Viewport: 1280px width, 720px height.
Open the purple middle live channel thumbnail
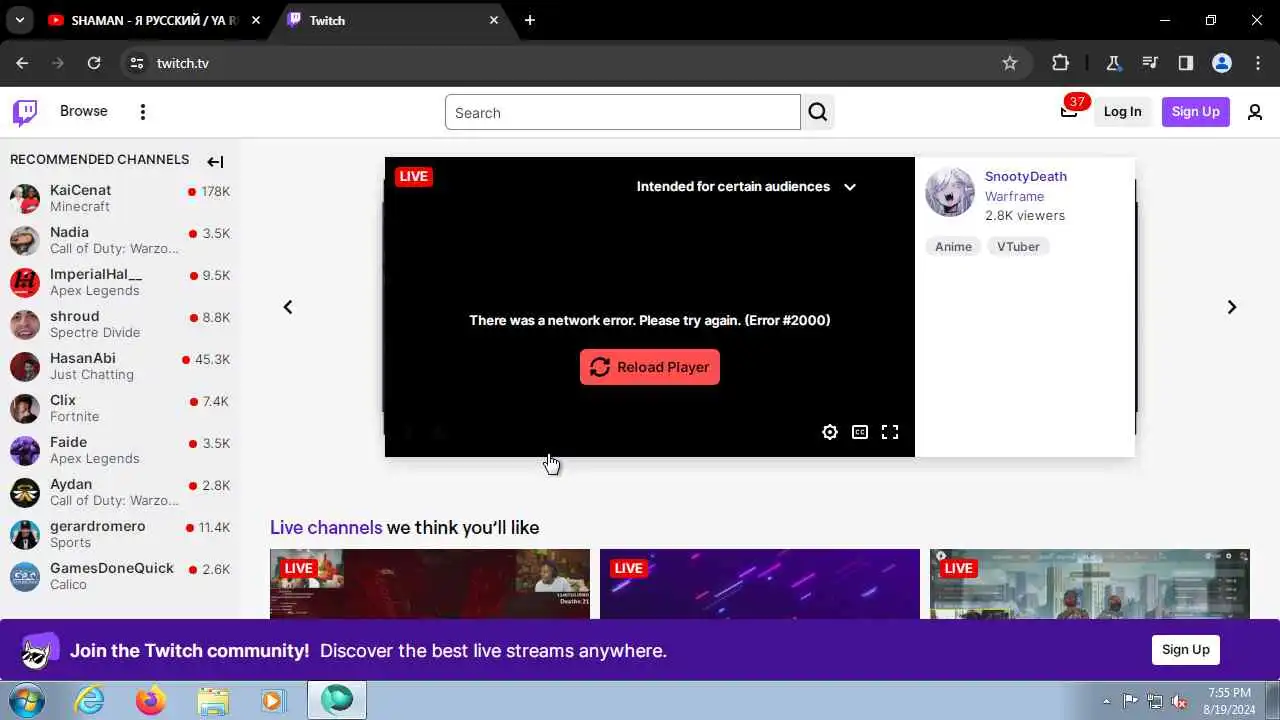[x=760, y=584]
